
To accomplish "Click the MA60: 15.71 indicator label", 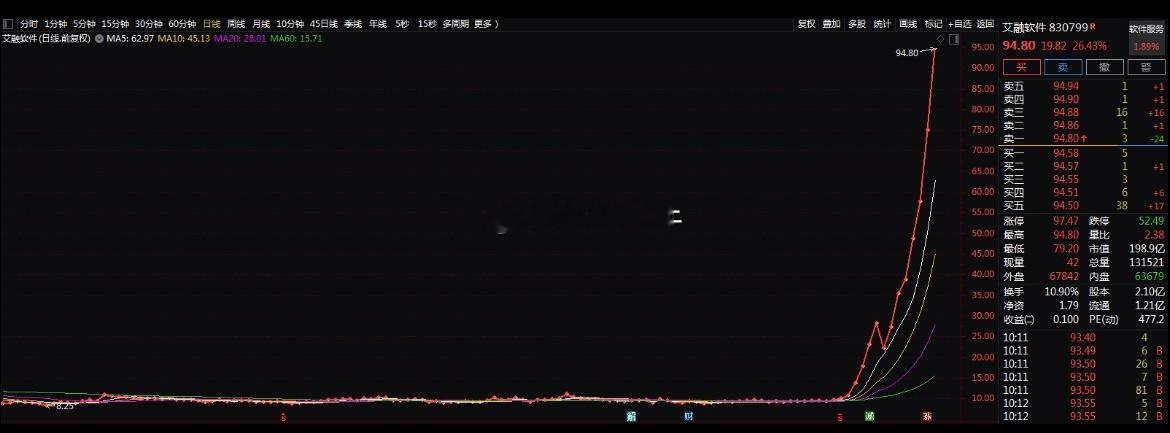I will tap(296, 38).
